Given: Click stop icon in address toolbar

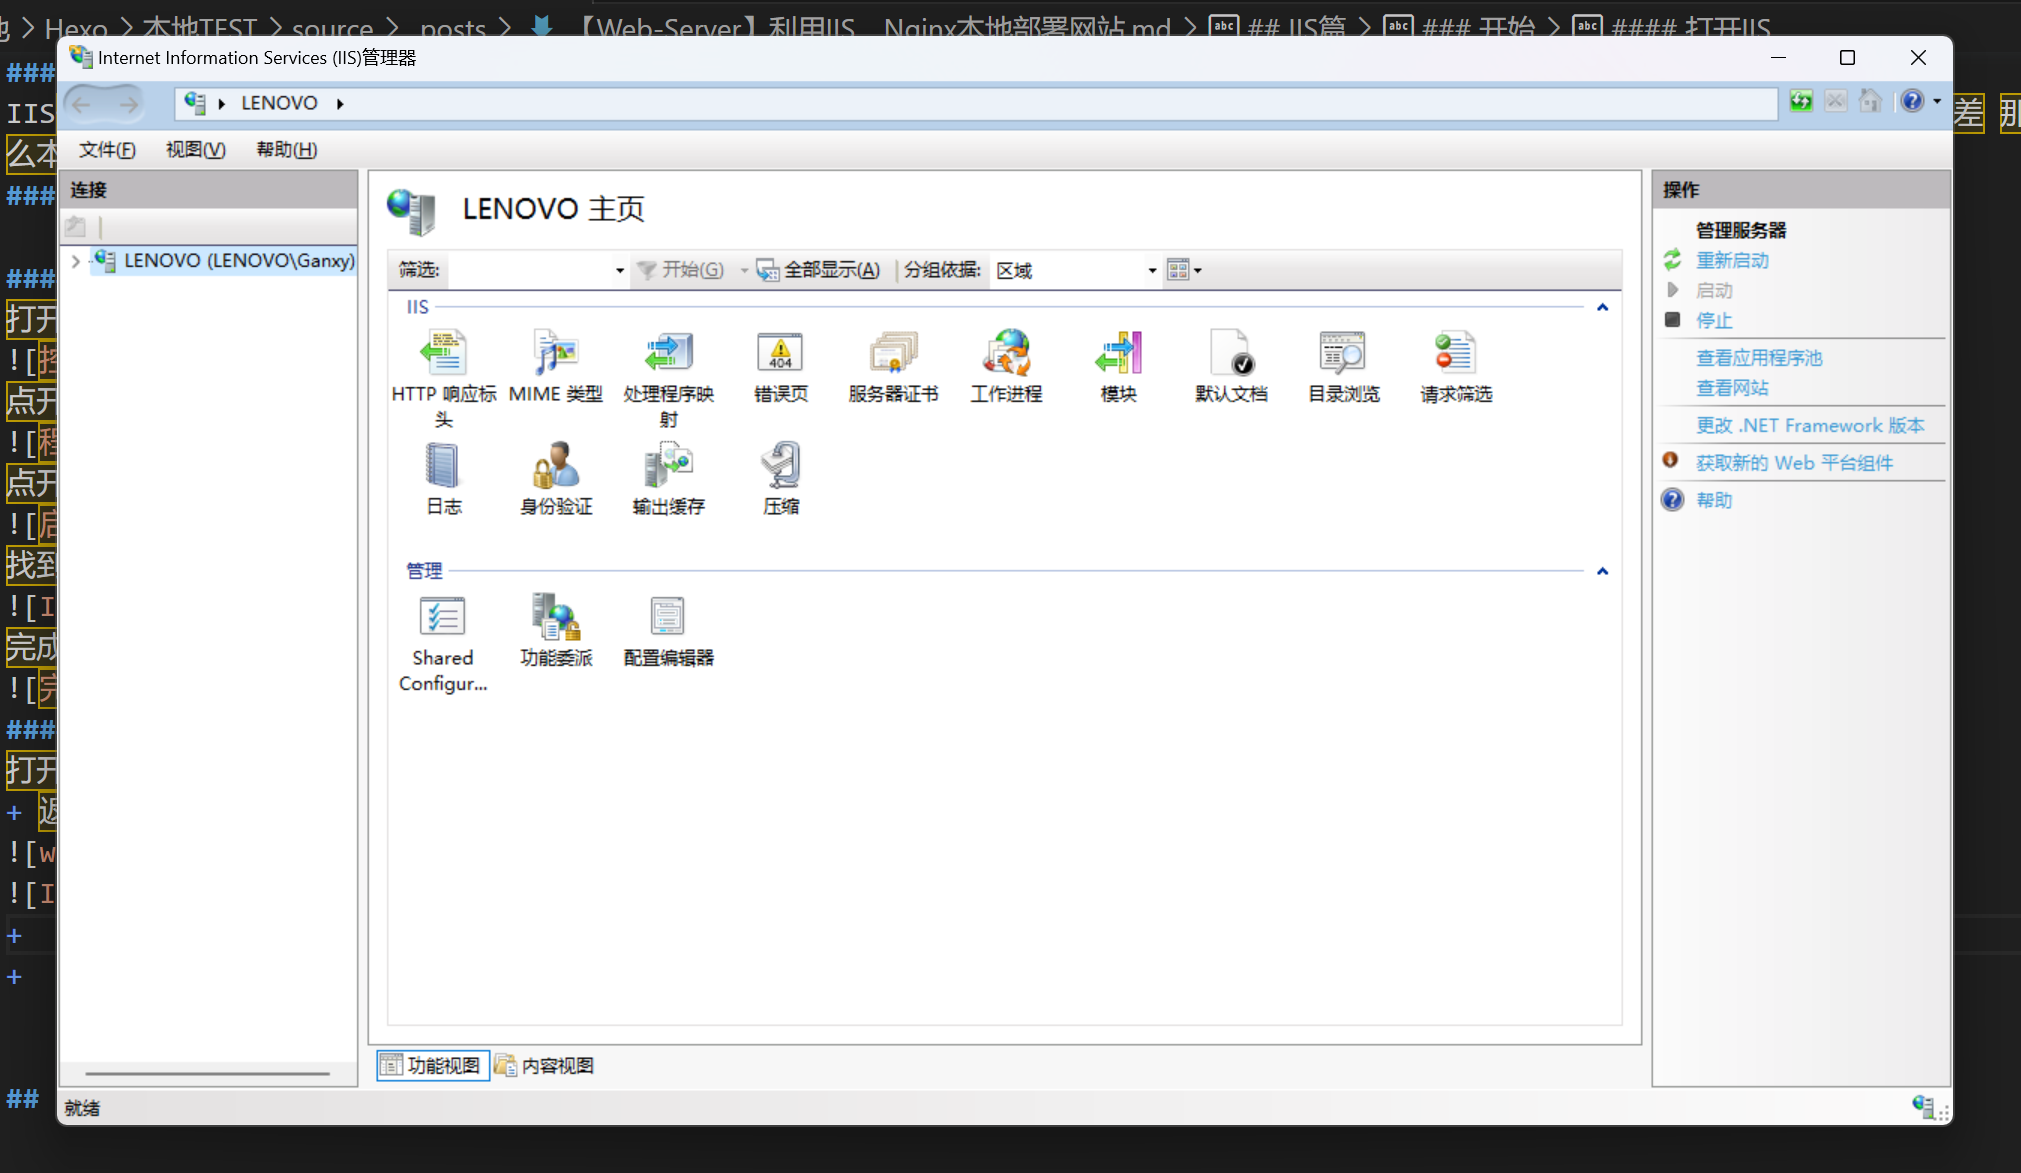Looking at the screenshot, I should pos(1835,101).
